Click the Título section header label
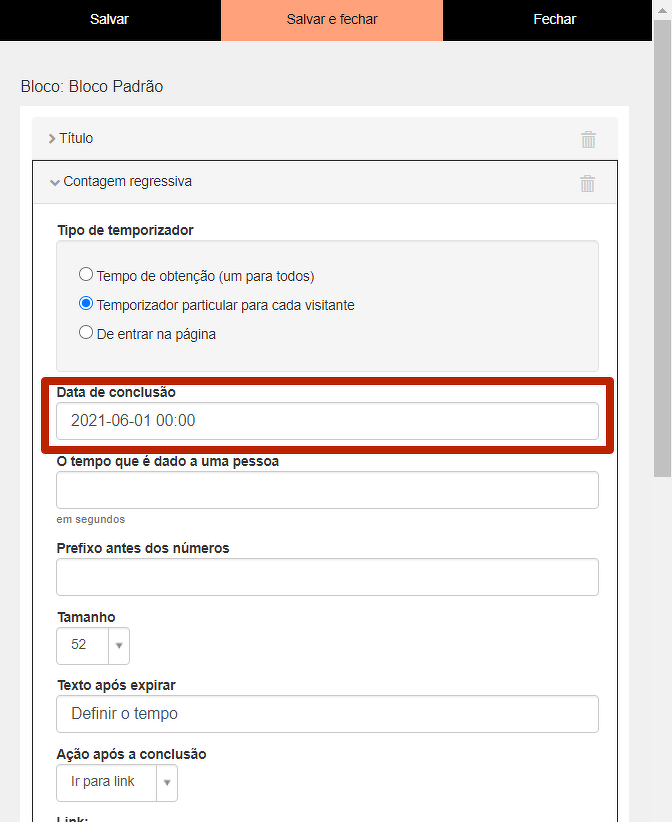 tap(76, 139)
